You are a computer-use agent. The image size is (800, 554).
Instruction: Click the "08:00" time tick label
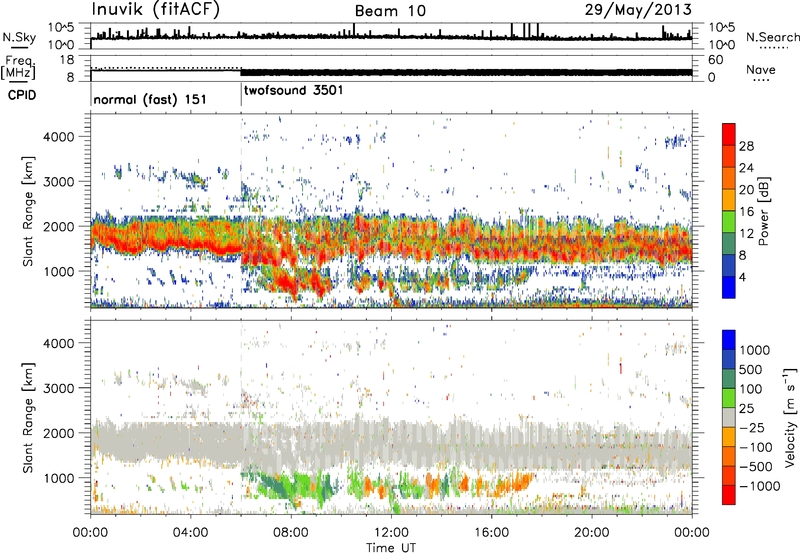click(291, 533)
